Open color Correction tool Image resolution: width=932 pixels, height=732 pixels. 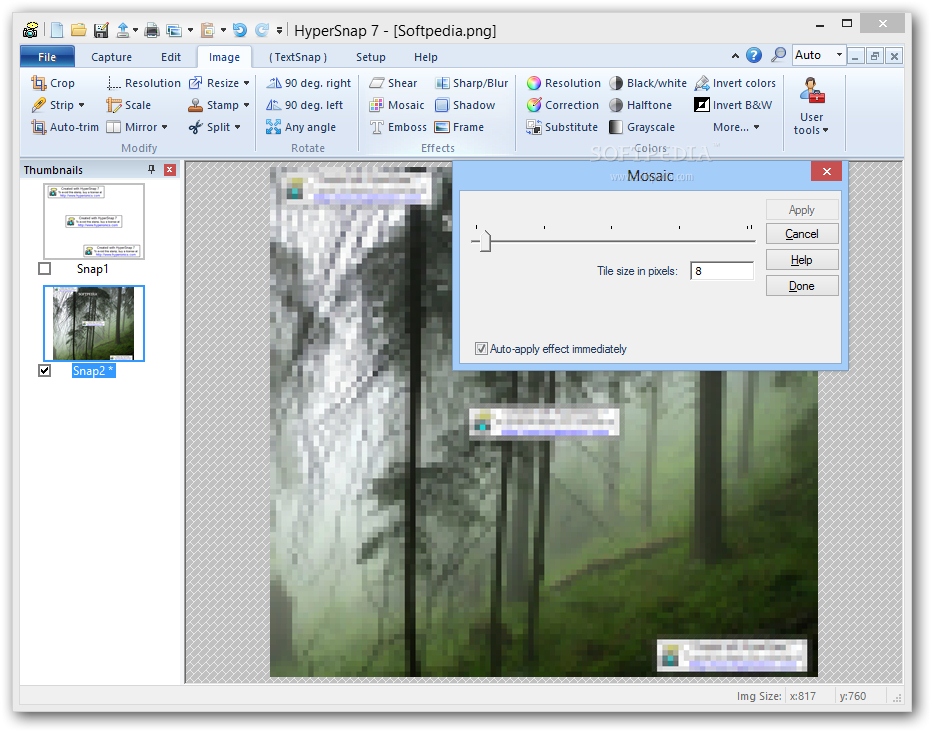pos(563,105)
